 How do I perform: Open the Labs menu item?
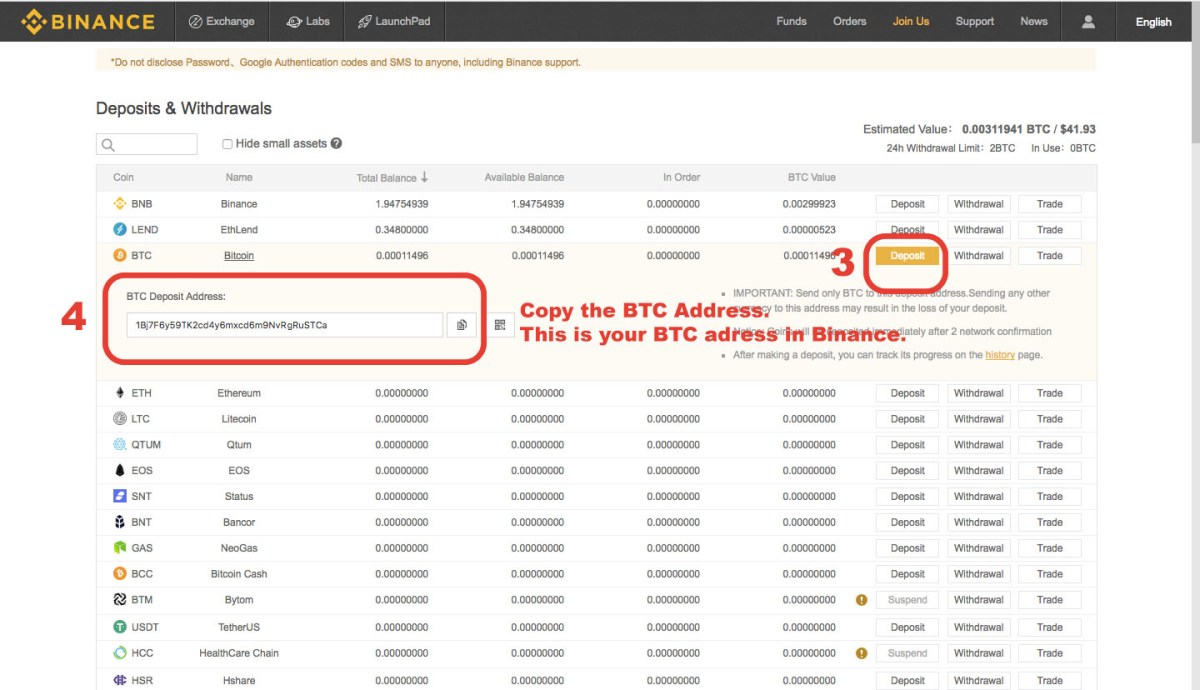(x=308, y=21)
